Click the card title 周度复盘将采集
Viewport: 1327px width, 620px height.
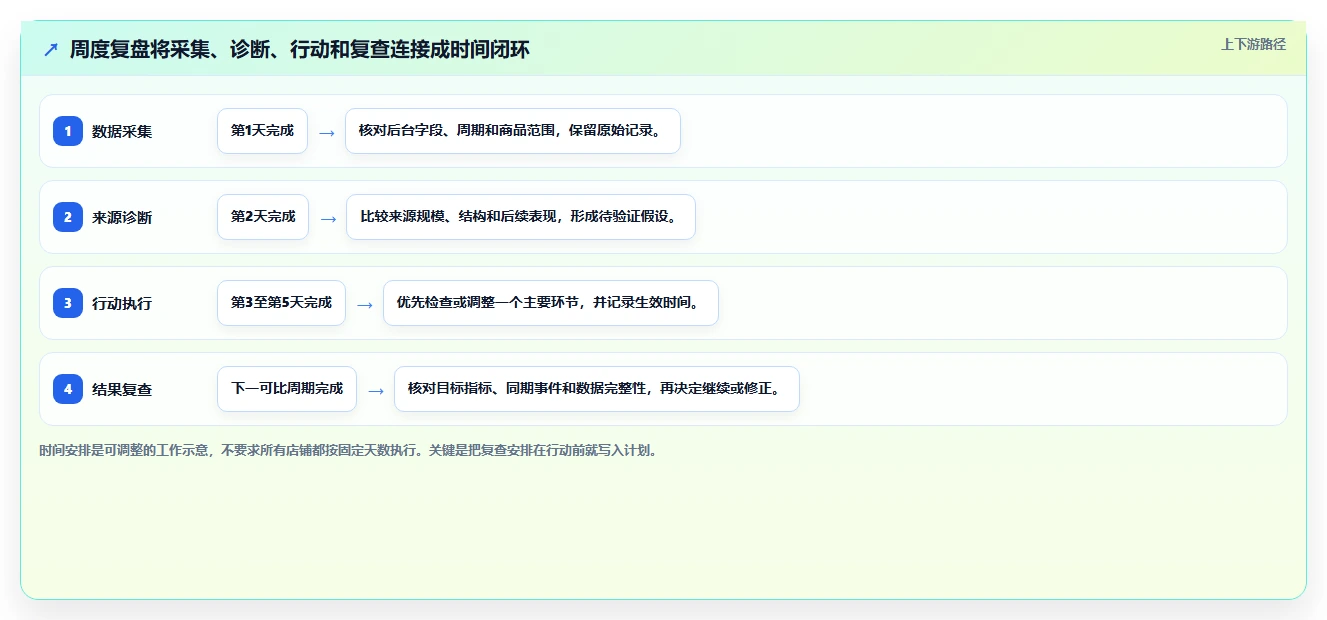click(300, 49)
